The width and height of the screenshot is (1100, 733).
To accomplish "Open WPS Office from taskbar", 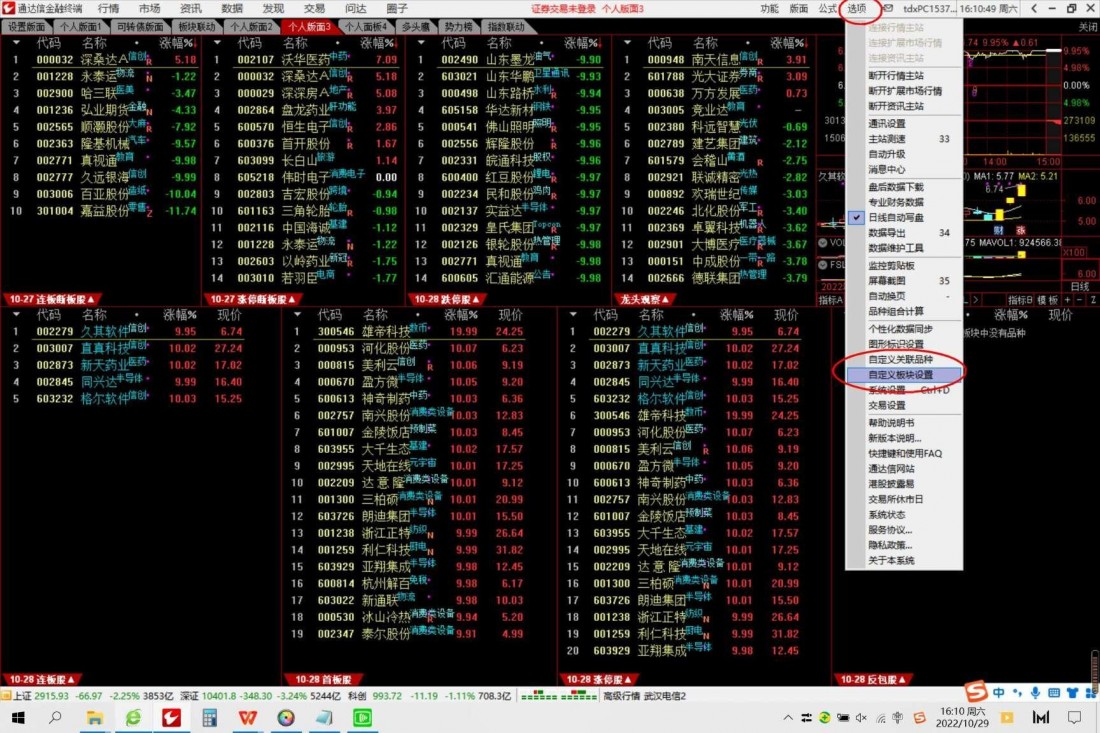I will (x=248, y=718).
